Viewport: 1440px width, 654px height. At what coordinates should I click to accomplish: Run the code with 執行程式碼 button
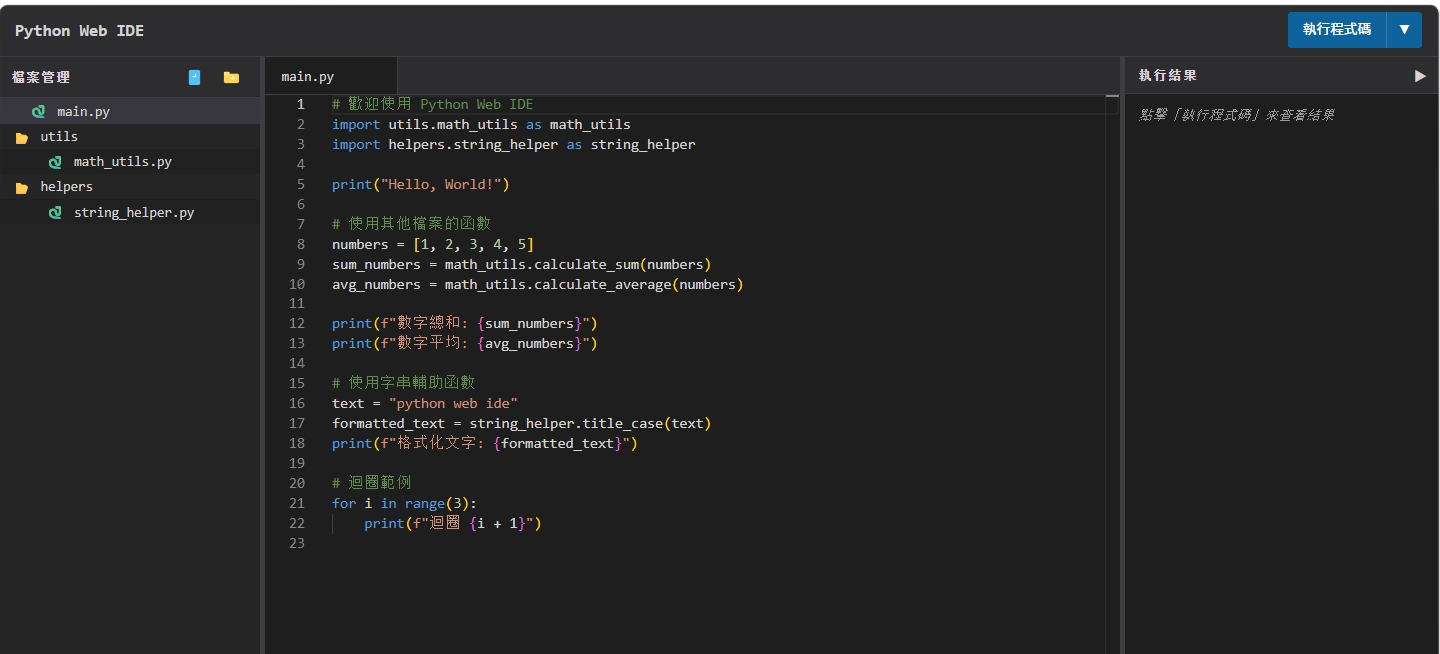tap(1337, 29)
